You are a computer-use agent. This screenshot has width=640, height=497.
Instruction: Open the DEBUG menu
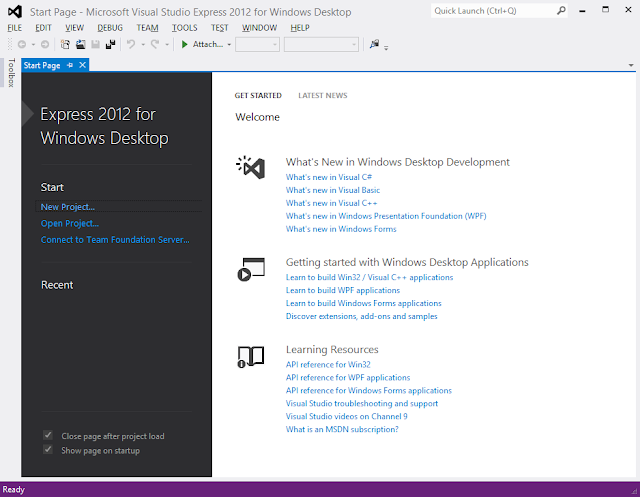pyautogui.click(x=110, y=28)
